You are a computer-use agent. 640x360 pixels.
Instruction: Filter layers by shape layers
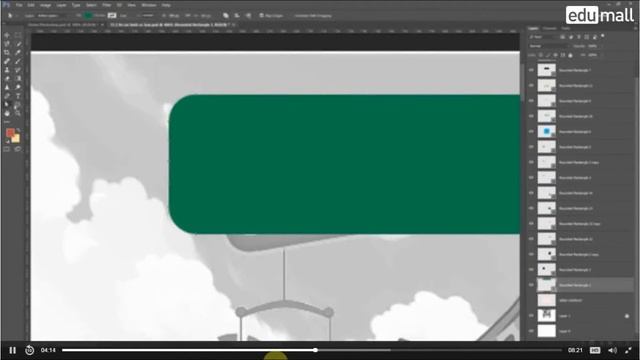[x=587, y=37]
